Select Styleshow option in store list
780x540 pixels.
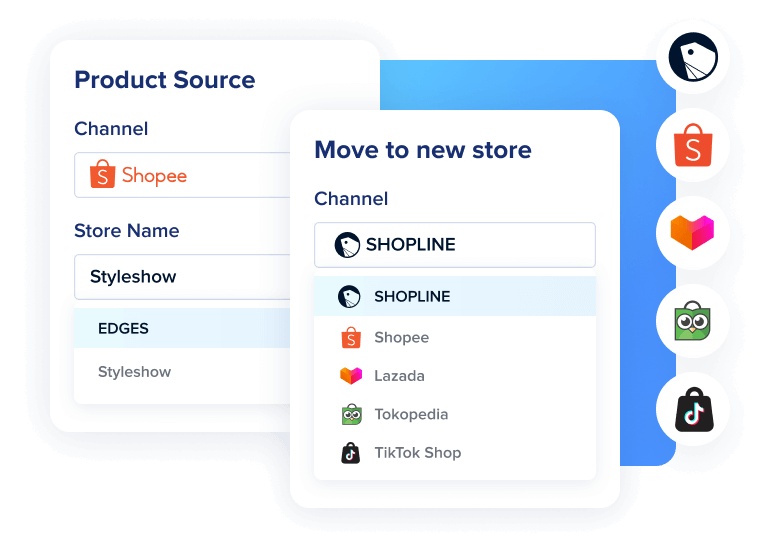click(x=182, y=372)
